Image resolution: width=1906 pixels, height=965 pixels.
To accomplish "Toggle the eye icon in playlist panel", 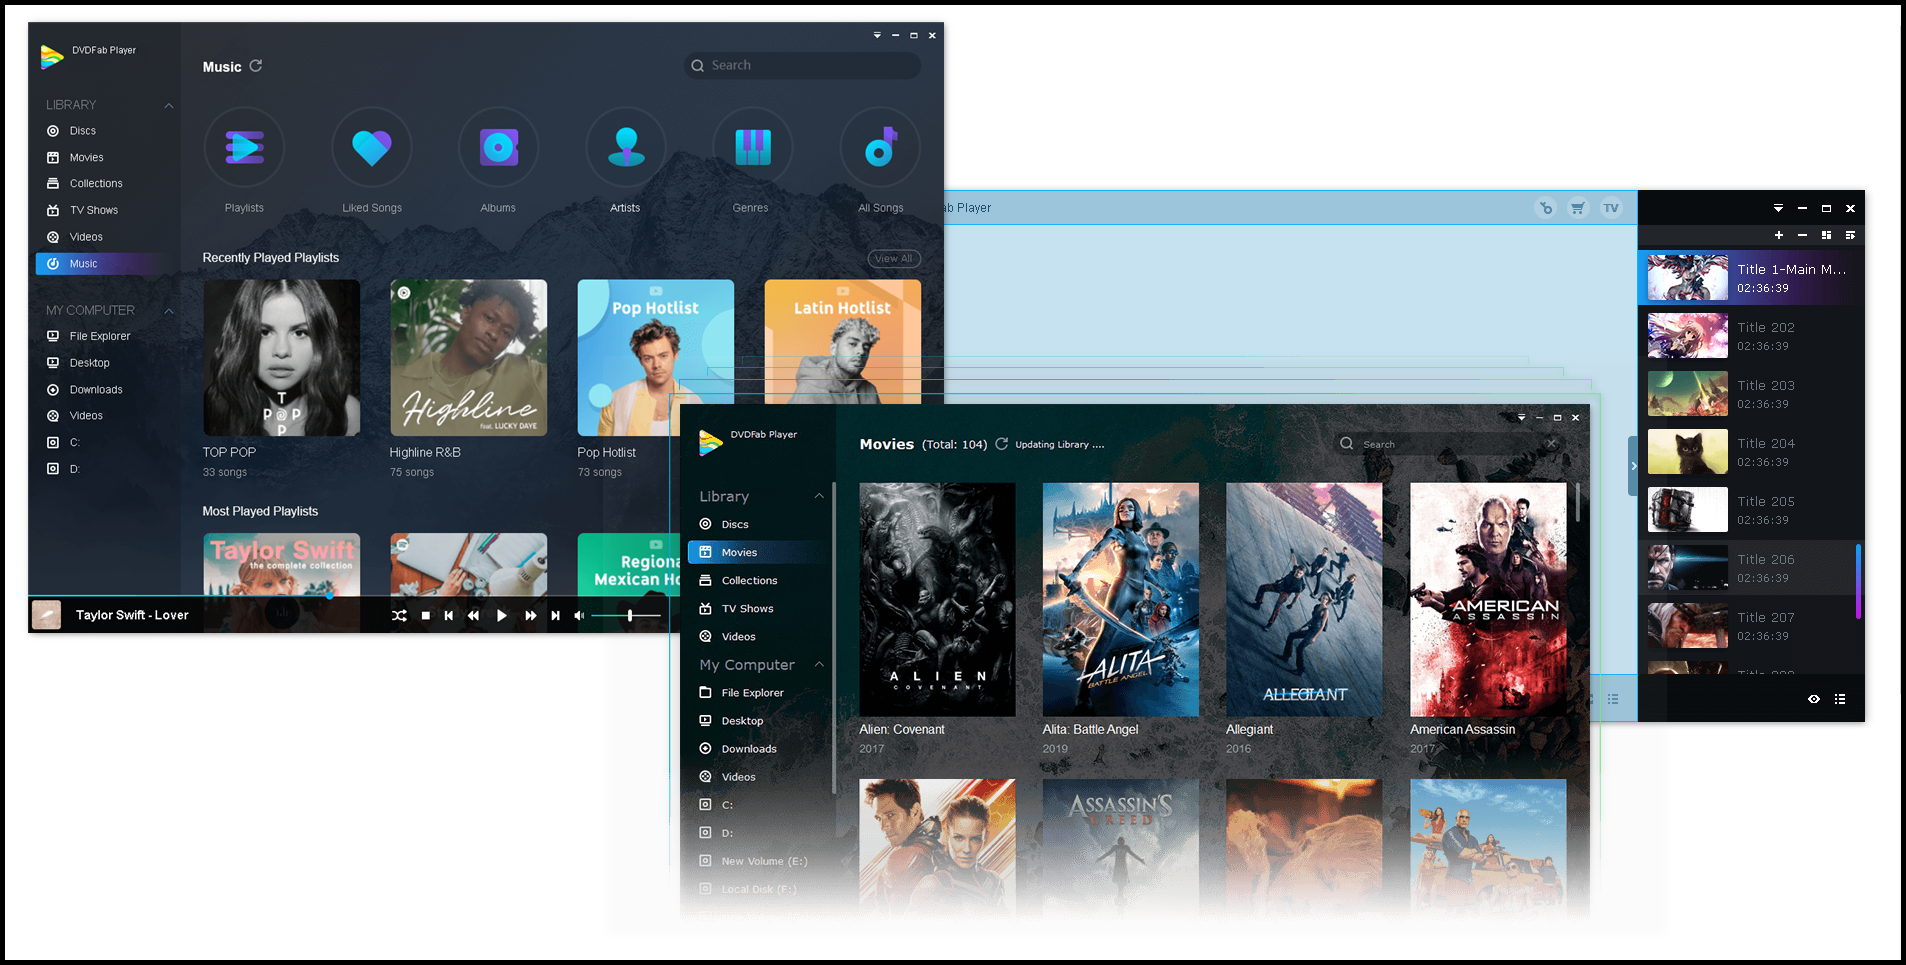I will point(1814,699).
